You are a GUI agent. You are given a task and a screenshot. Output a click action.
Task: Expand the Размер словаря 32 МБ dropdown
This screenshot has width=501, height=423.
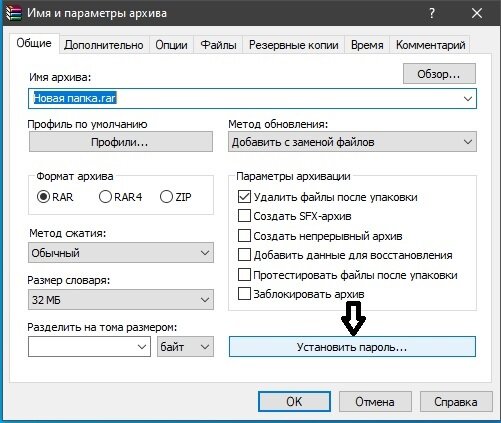coord(121,300)
